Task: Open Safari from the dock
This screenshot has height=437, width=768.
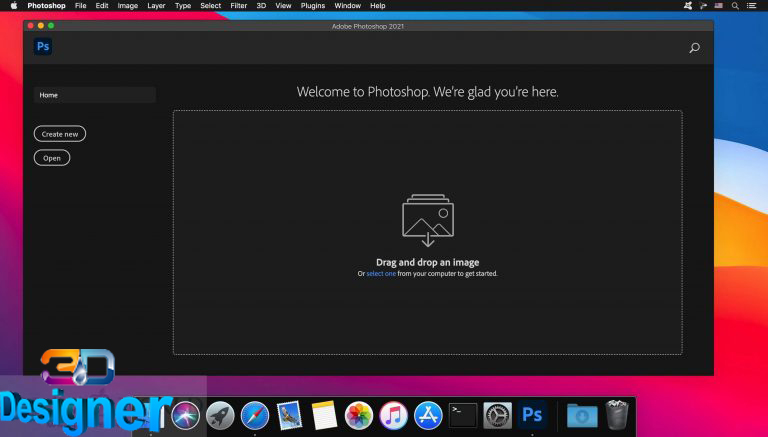Action: (255, 415)
